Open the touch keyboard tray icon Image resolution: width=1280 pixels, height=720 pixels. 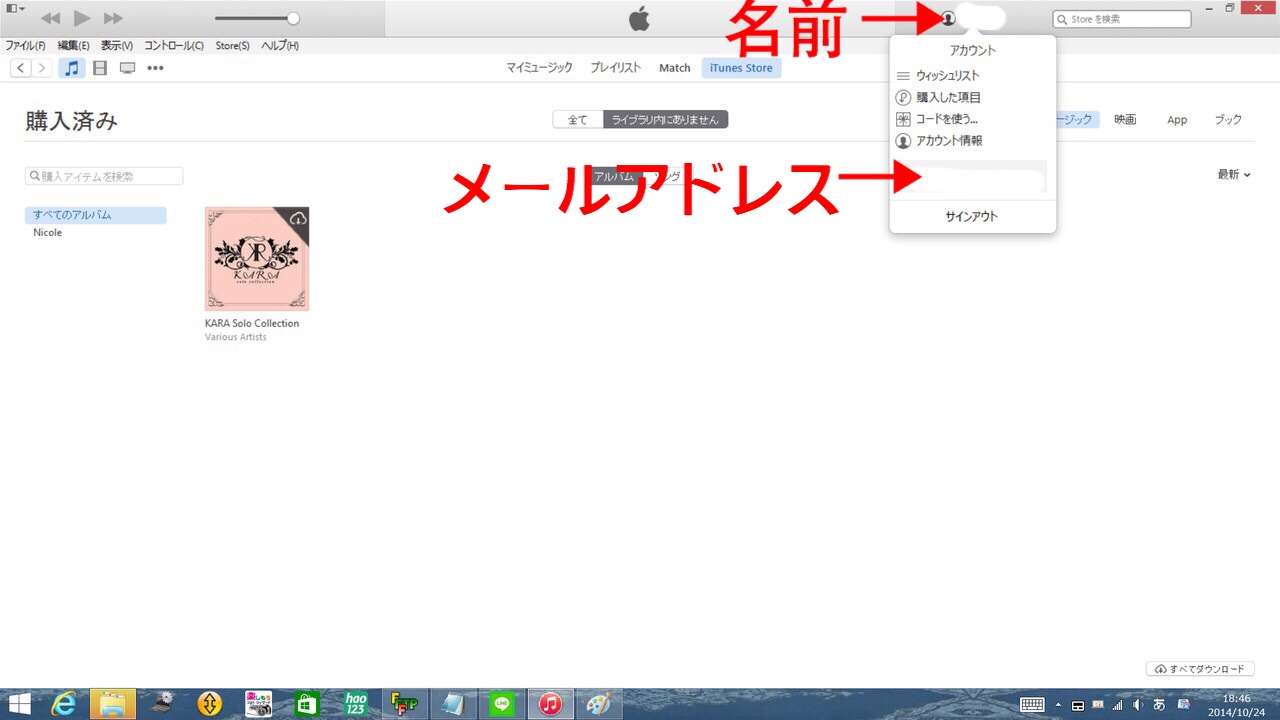1032,704
